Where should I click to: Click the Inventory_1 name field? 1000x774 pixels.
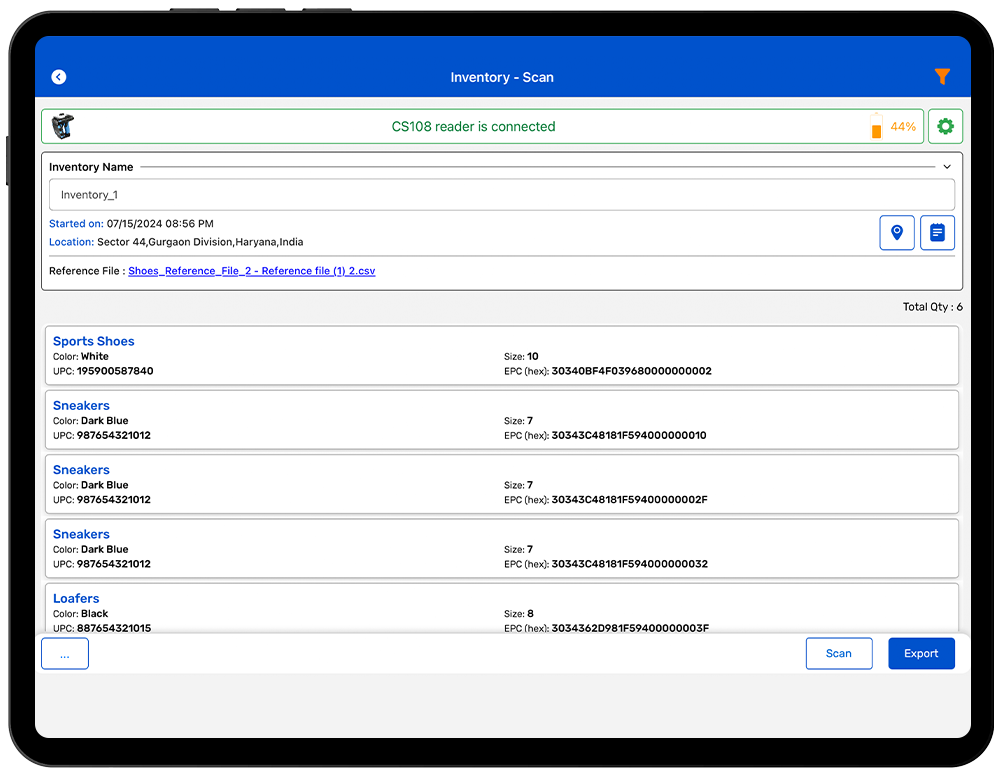coord(501,195)
